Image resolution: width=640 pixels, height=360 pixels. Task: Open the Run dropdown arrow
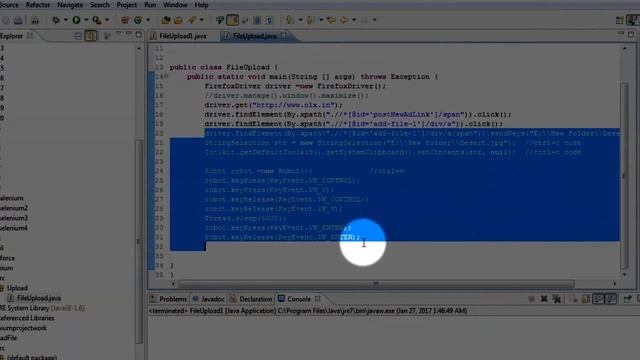point(86,20)
